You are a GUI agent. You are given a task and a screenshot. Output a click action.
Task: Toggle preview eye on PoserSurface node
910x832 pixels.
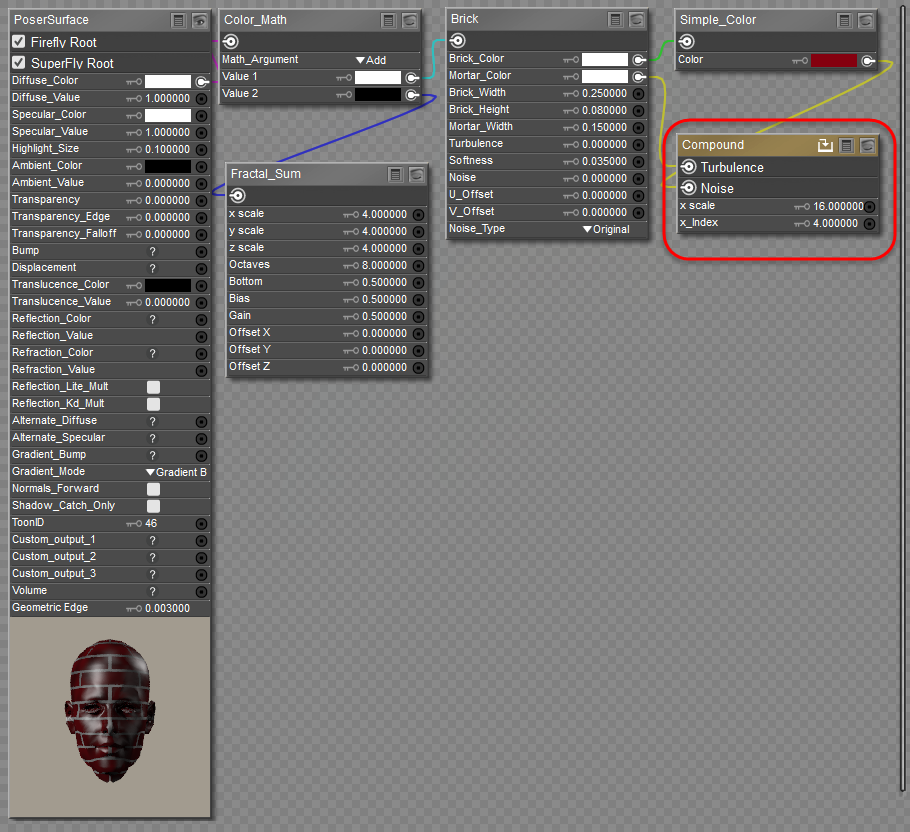200,20
